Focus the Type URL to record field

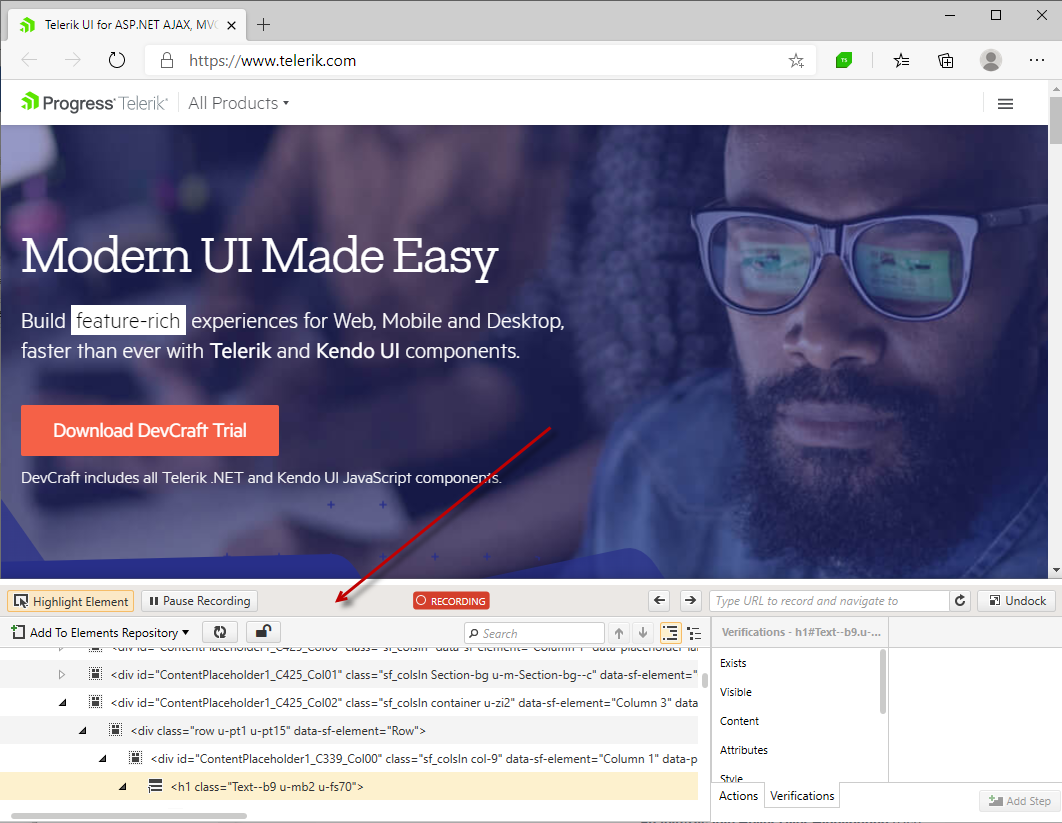829,601
